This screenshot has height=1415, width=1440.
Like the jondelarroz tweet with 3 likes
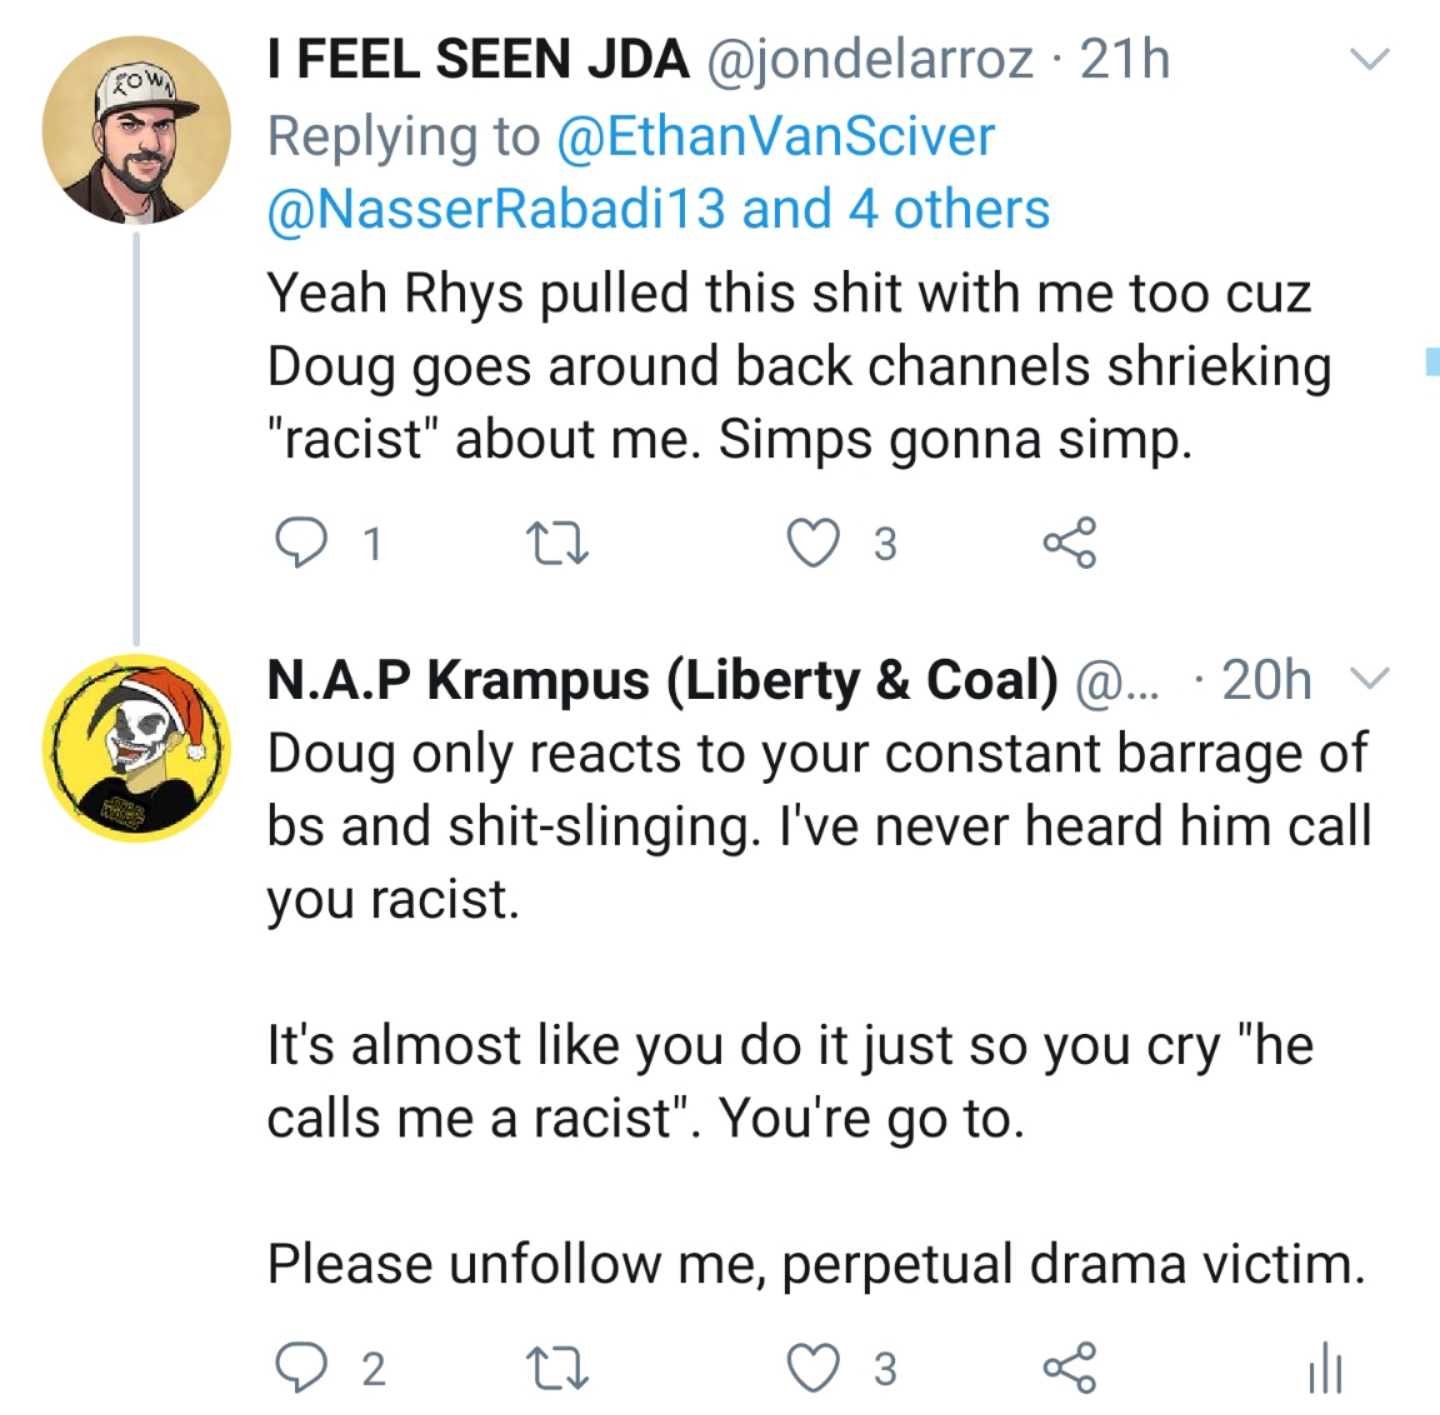coord(813,544)
